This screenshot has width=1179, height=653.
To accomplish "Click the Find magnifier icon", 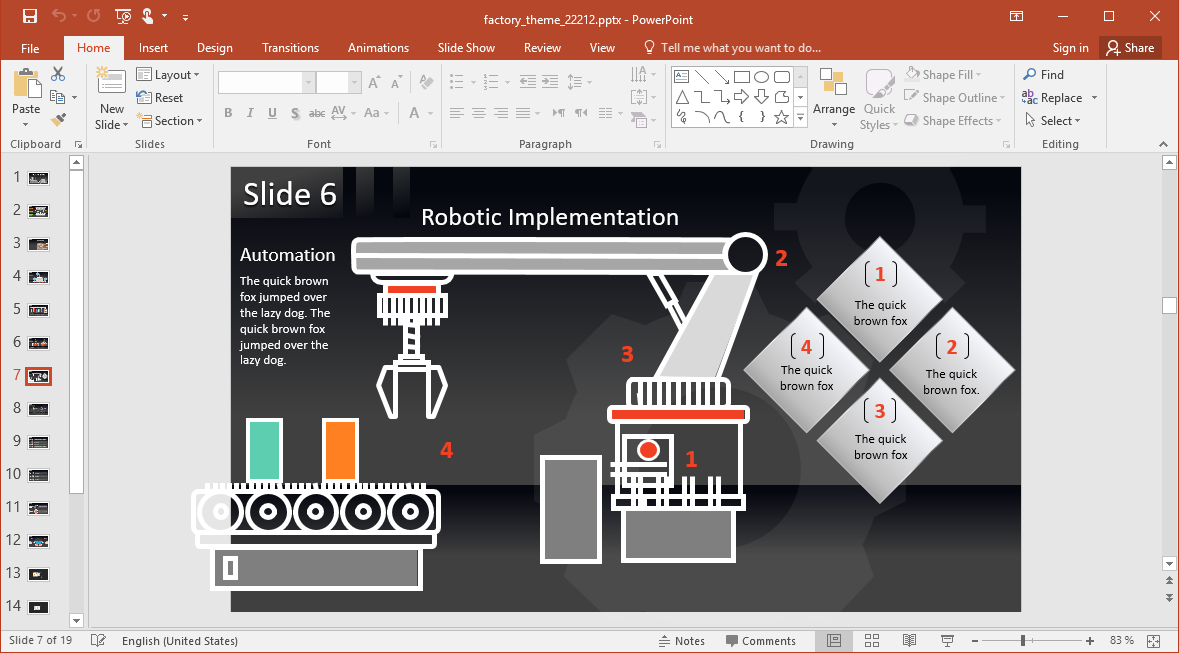I will pyautogui.click(x=1029, y=74).
